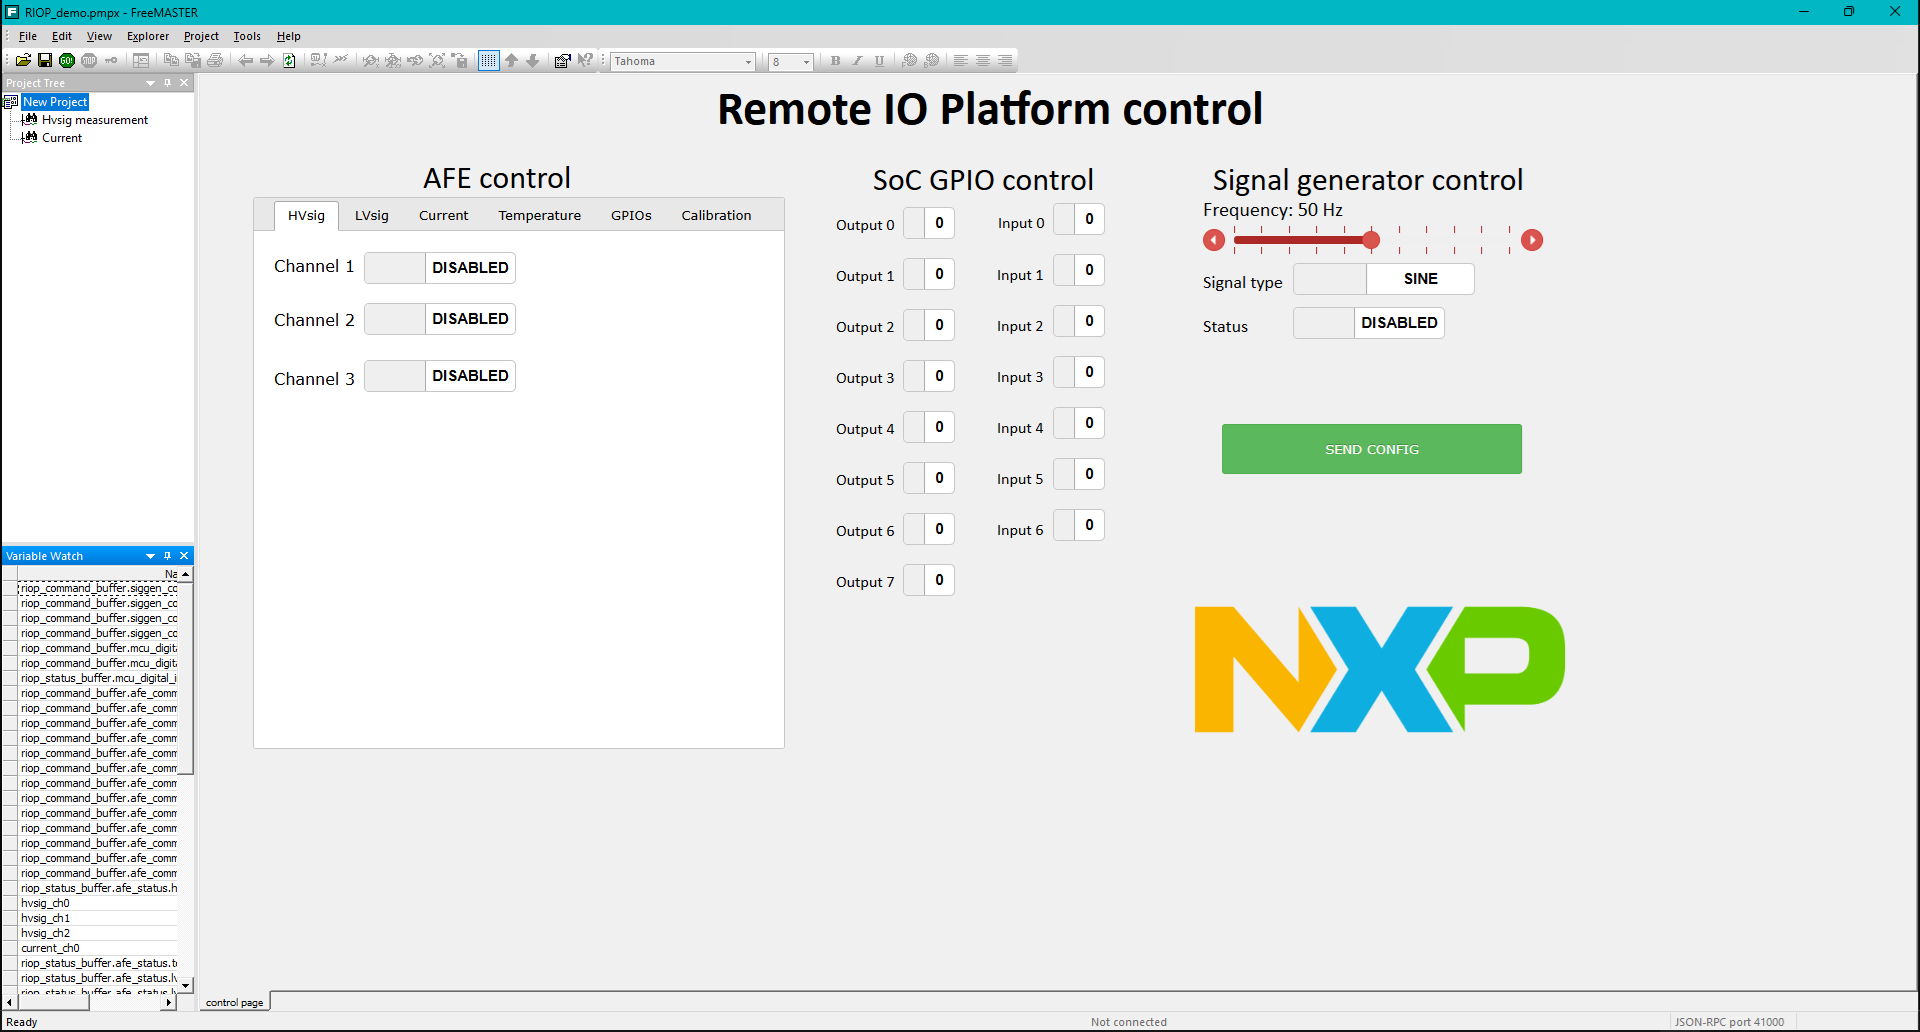The image size is (1920, 1032).
Task: Open the Tahoma font dropdown
Action: (x=747, y=61)
